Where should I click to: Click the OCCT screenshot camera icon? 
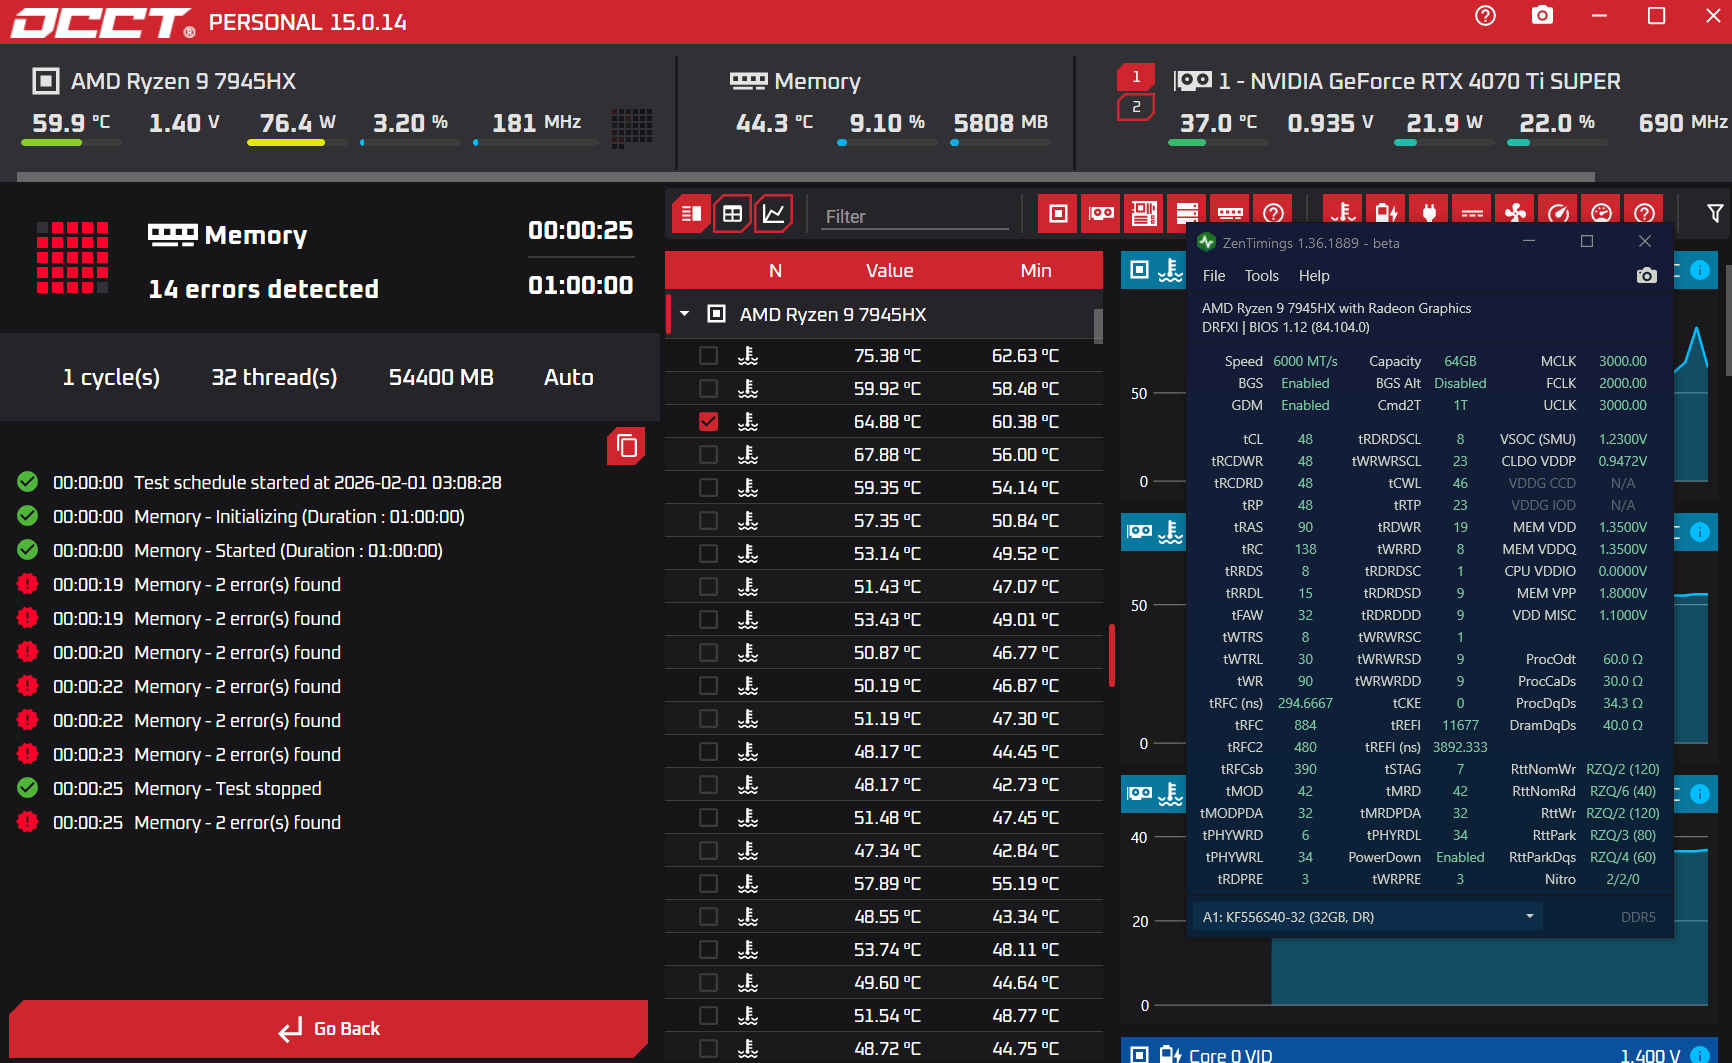tap(1542, 16)
